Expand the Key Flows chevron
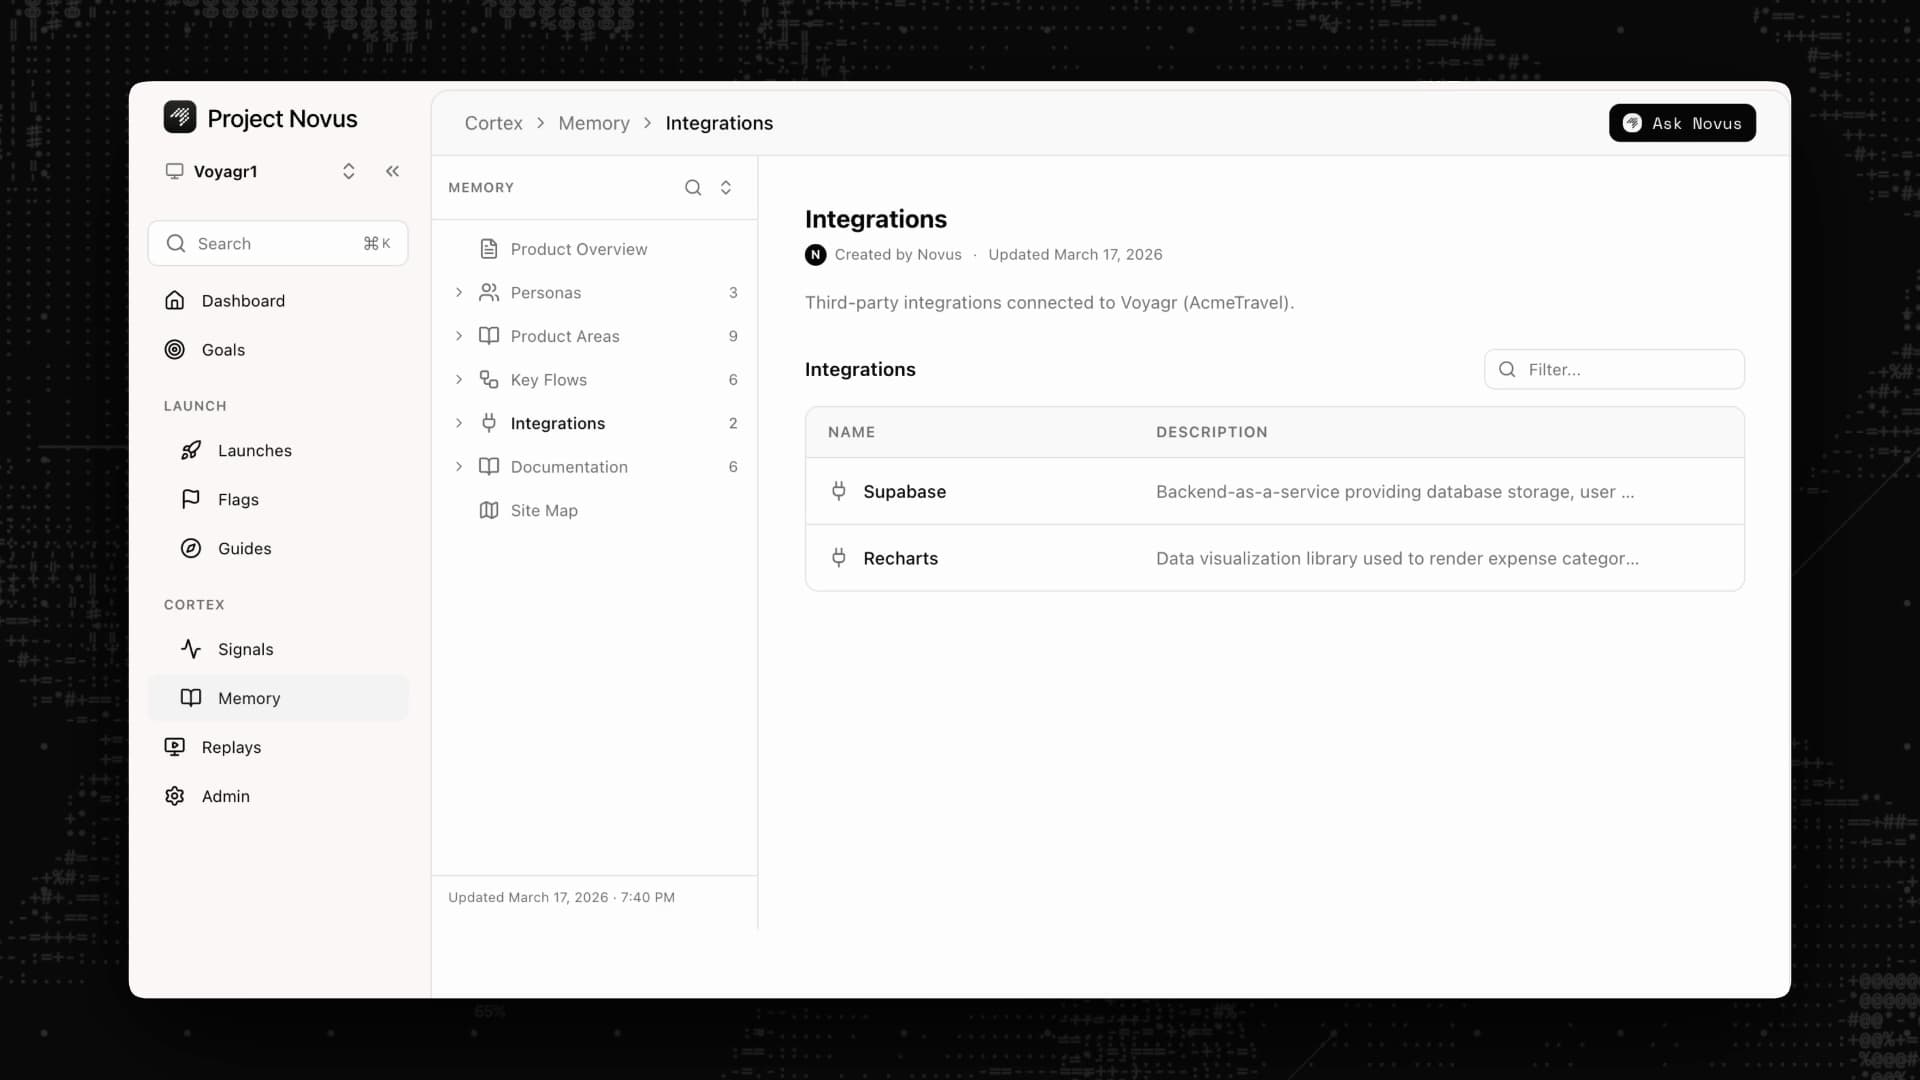Screen dimensions: 1920x1080 tap(459, 380)
